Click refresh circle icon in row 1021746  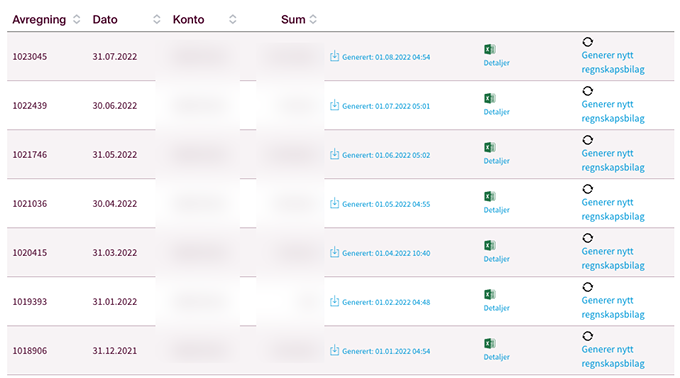pos(587,140)
